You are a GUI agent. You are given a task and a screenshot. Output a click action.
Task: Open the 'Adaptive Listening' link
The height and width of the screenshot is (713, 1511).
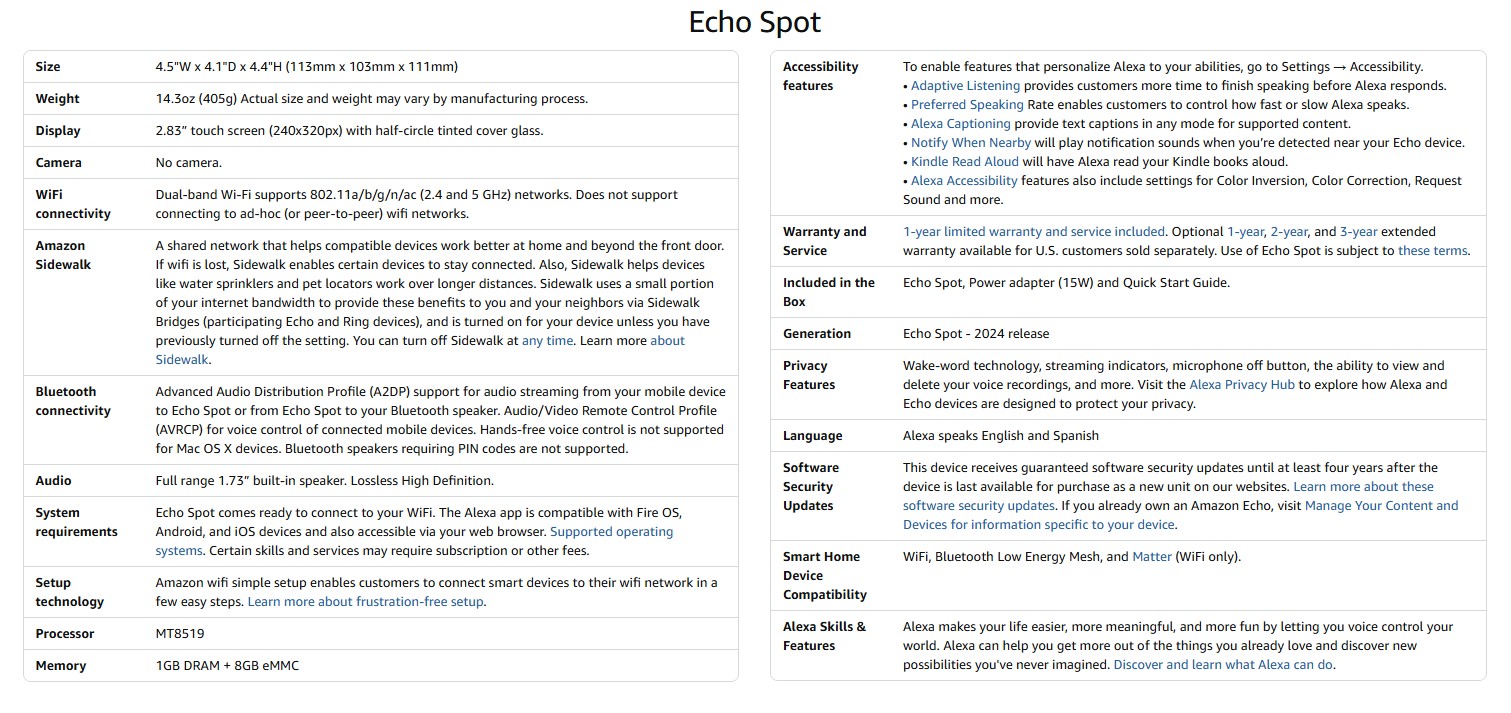click(965, 85)
